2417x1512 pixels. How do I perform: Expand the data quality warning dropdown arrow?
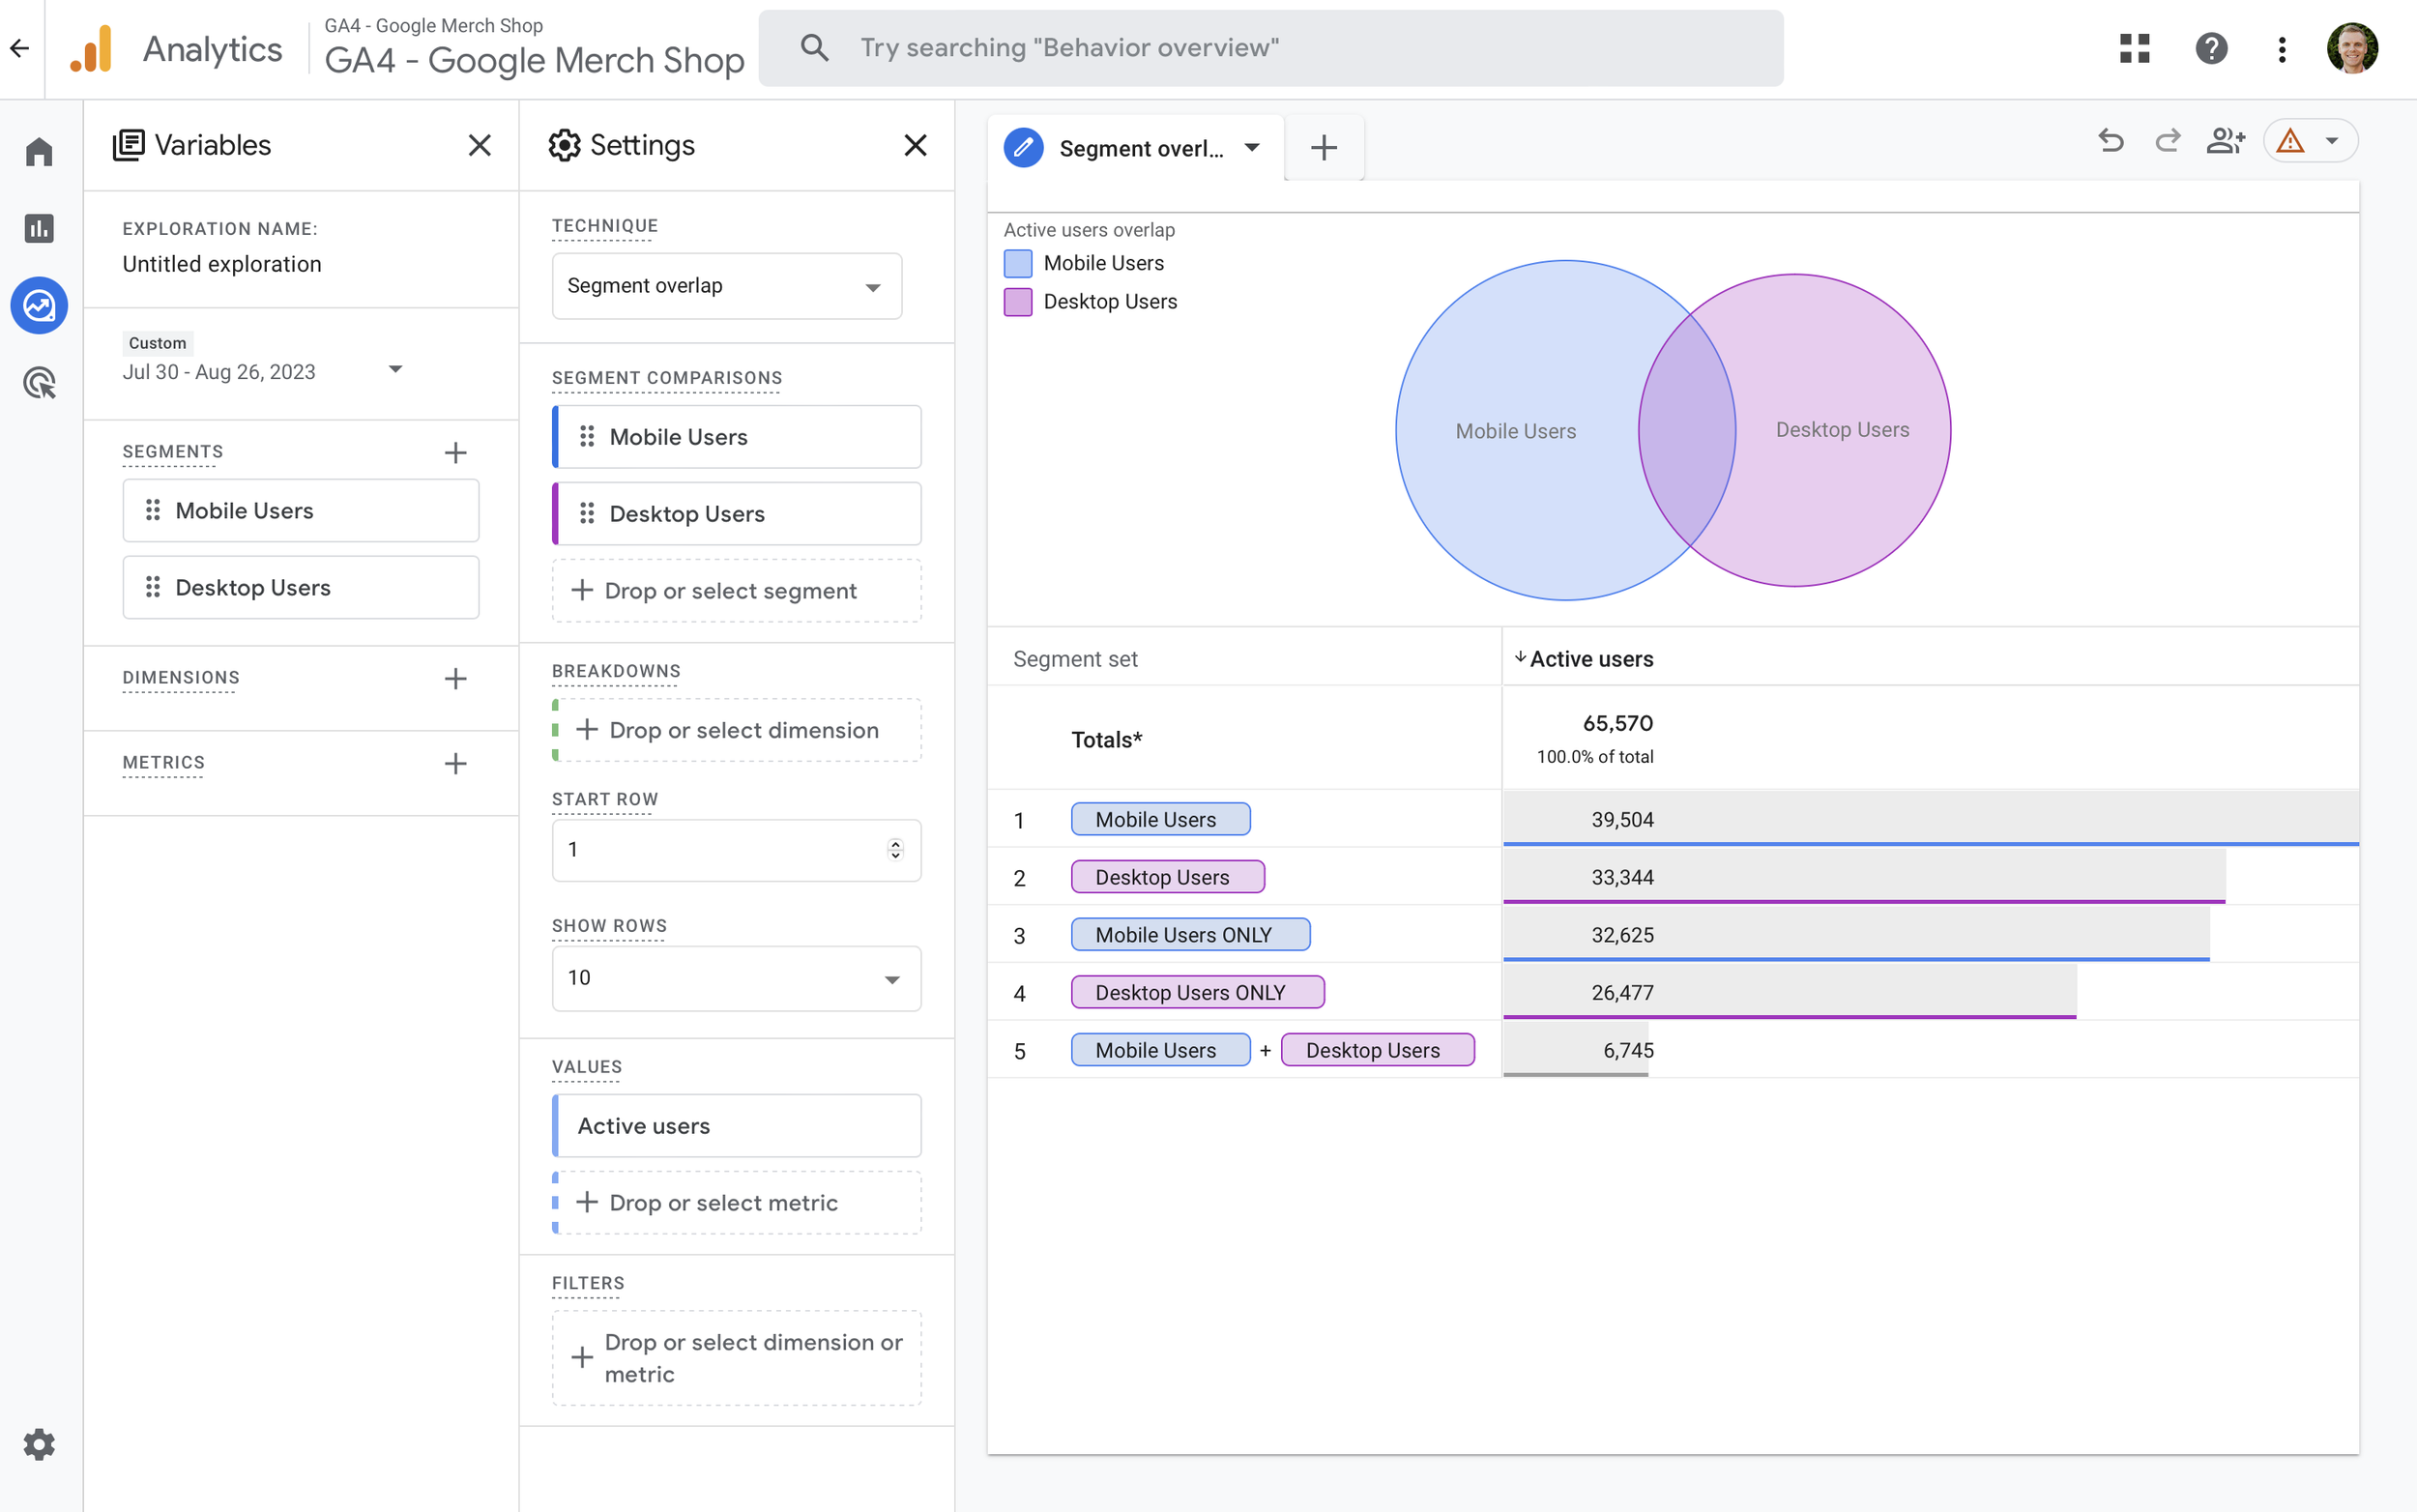tap(2332, 141)
